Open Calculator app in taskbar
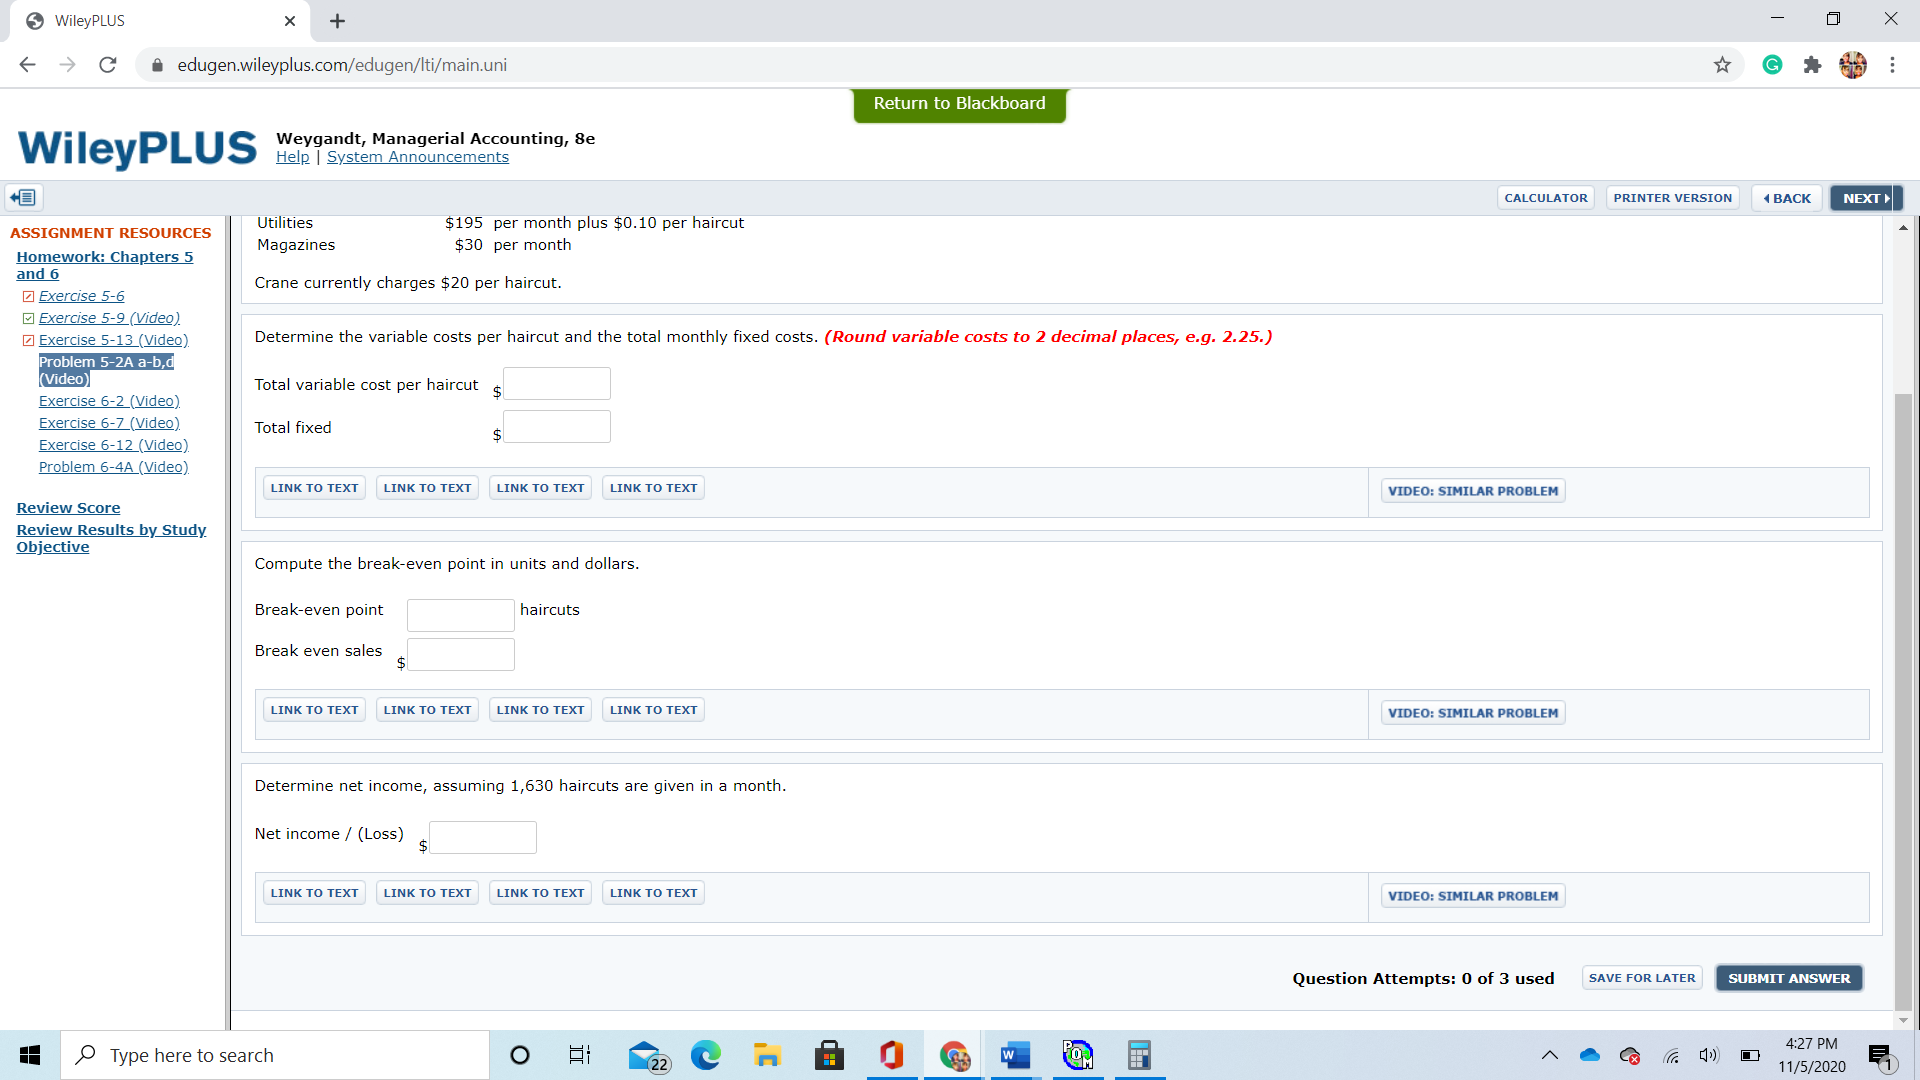The width and height of the screenshot is (1920, 1080). (x=1139, y=1055)
